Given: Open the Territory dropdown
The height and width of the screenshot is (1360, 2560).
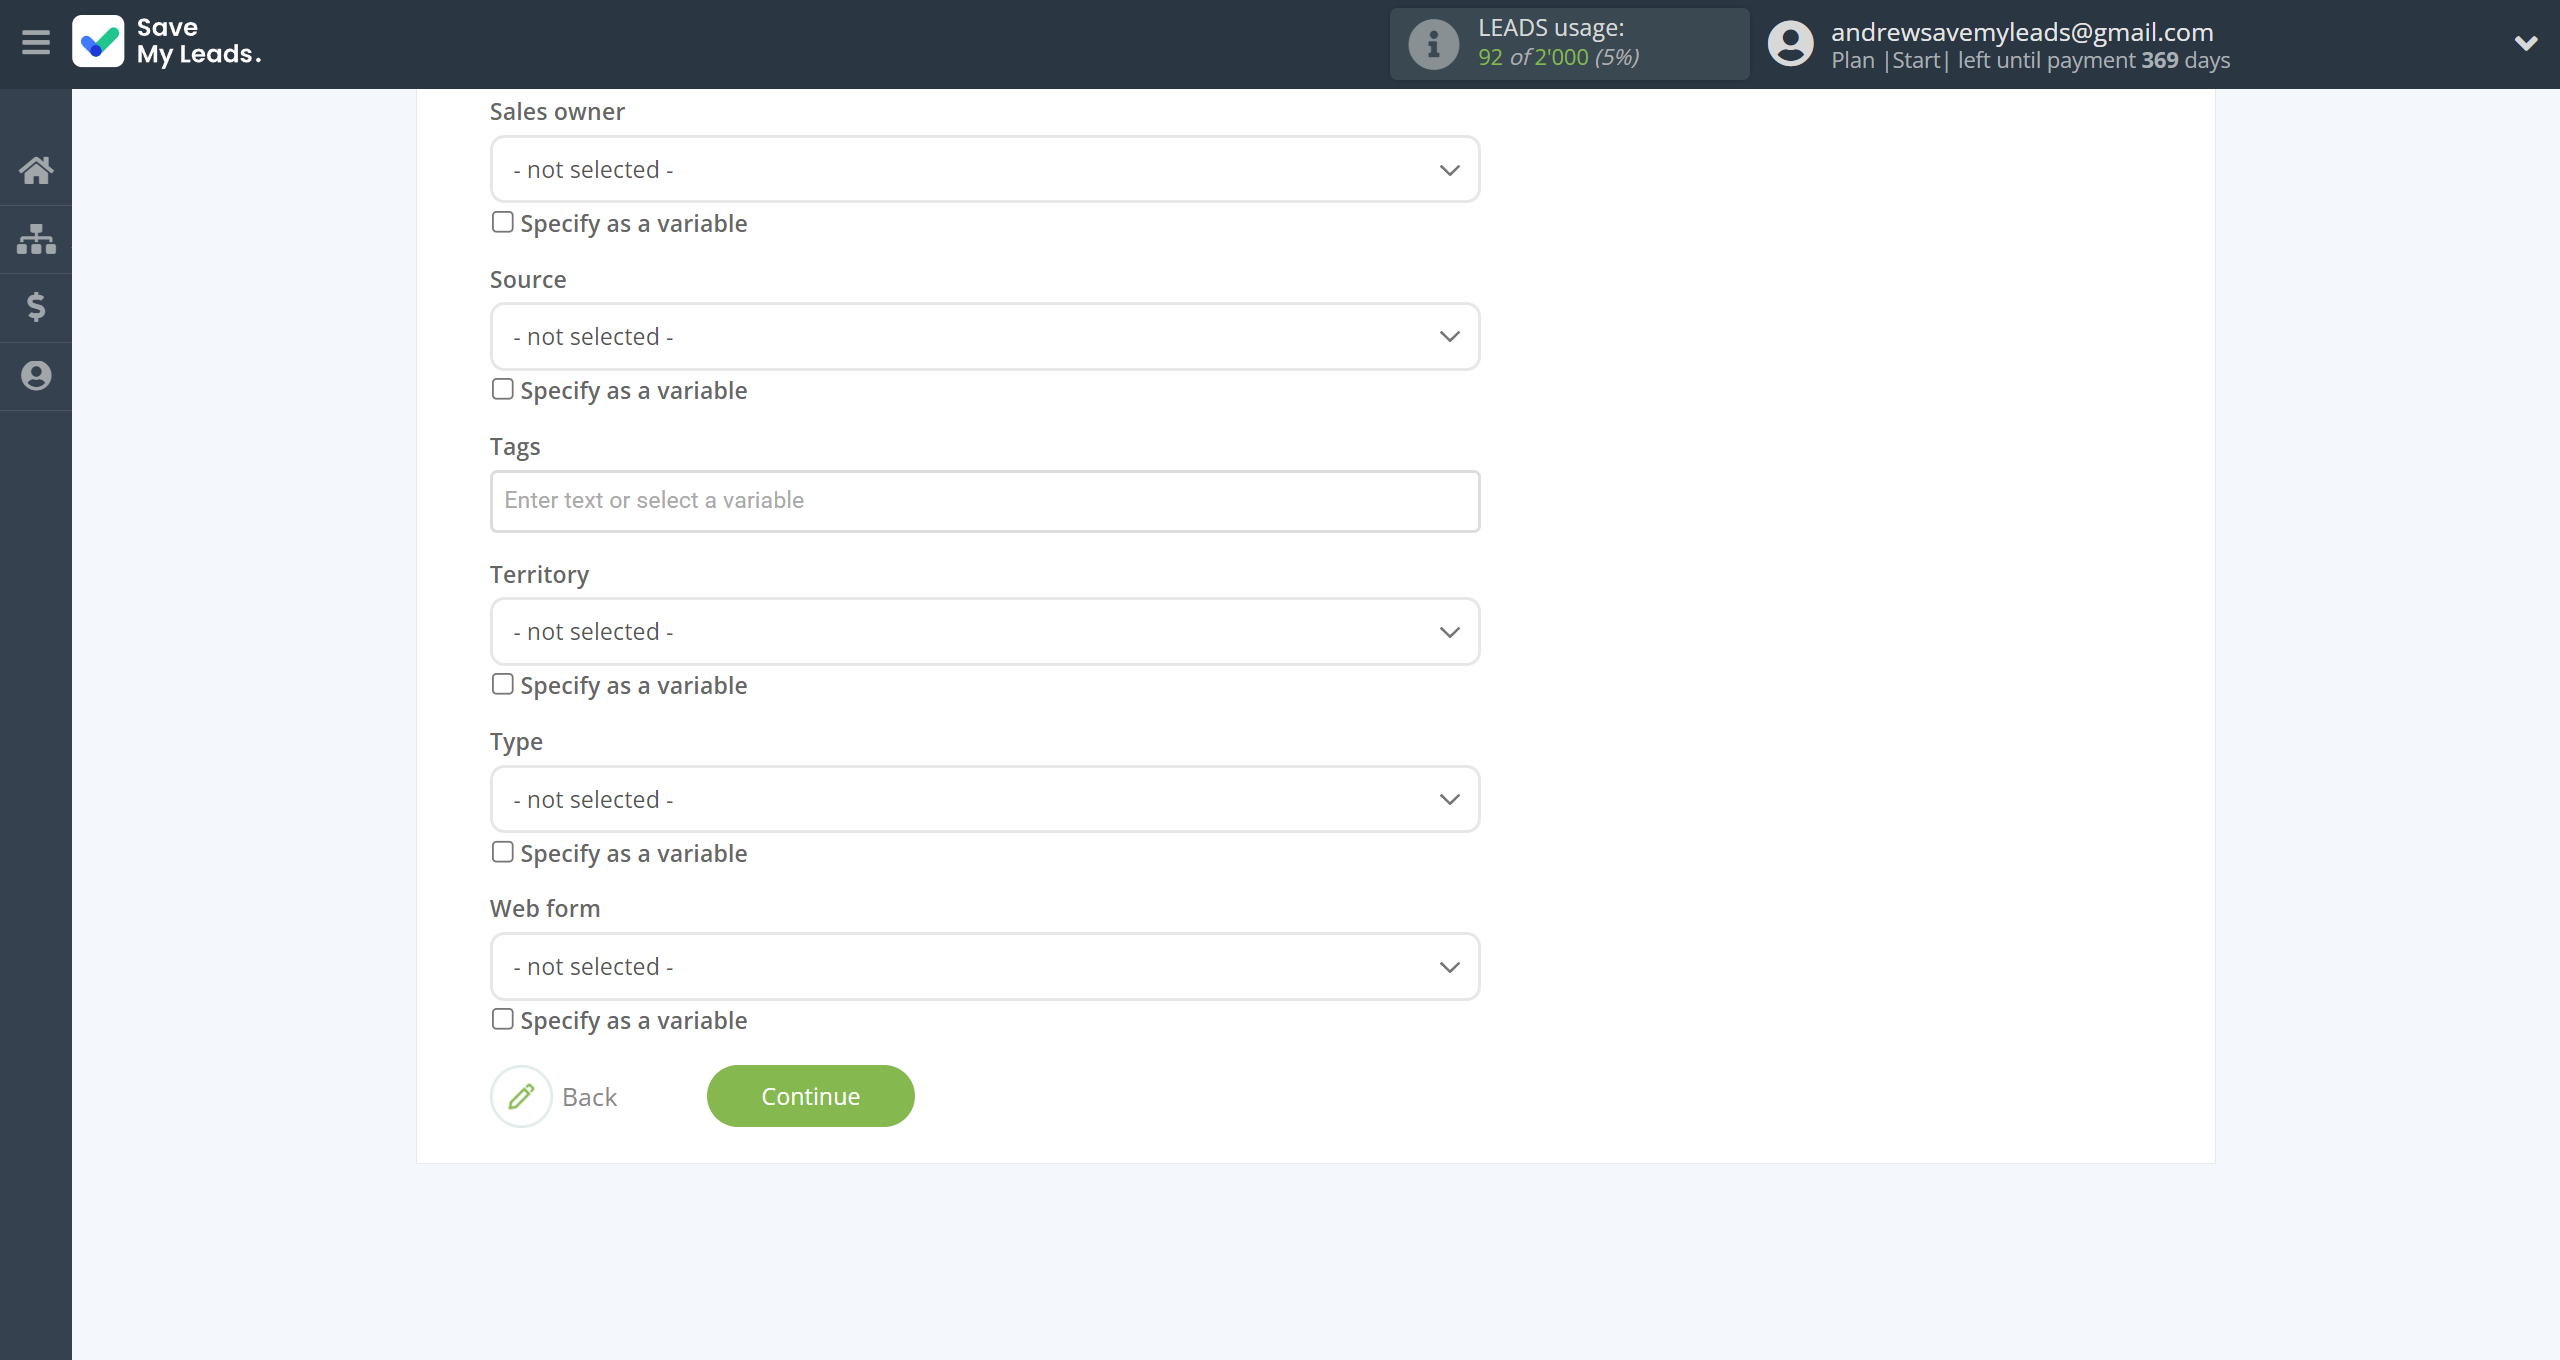Looking at the screenshot, I should (x=985, y=631).
